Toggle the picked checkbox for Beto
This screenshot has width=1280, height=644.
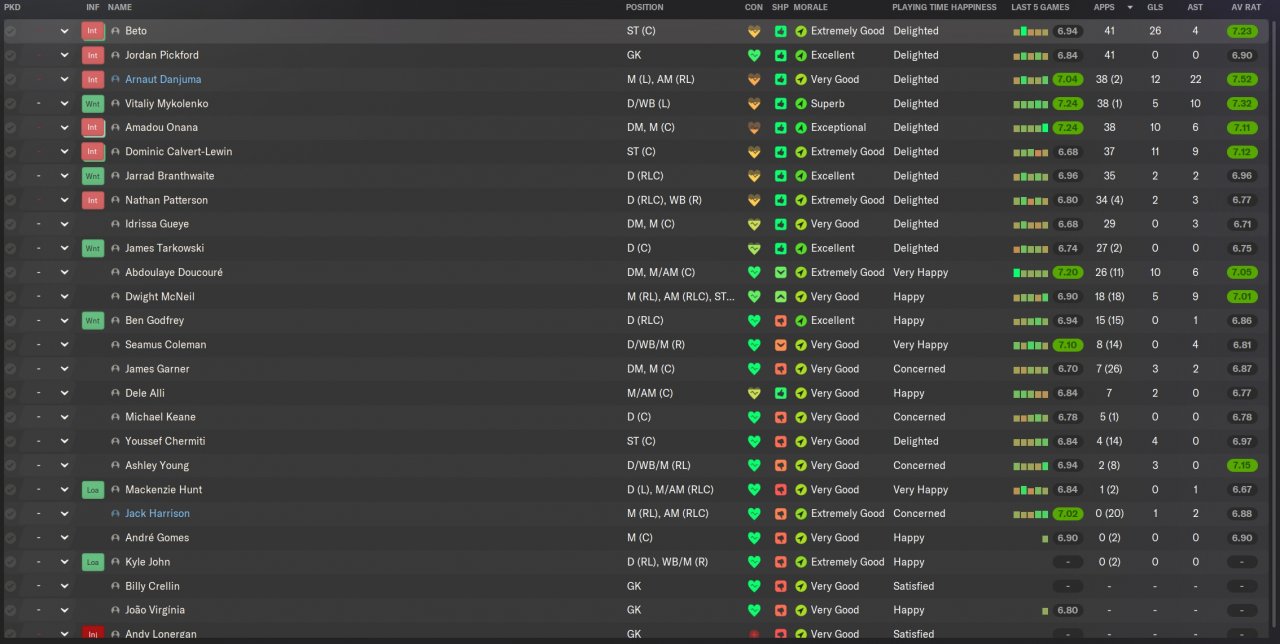point(10,31)
